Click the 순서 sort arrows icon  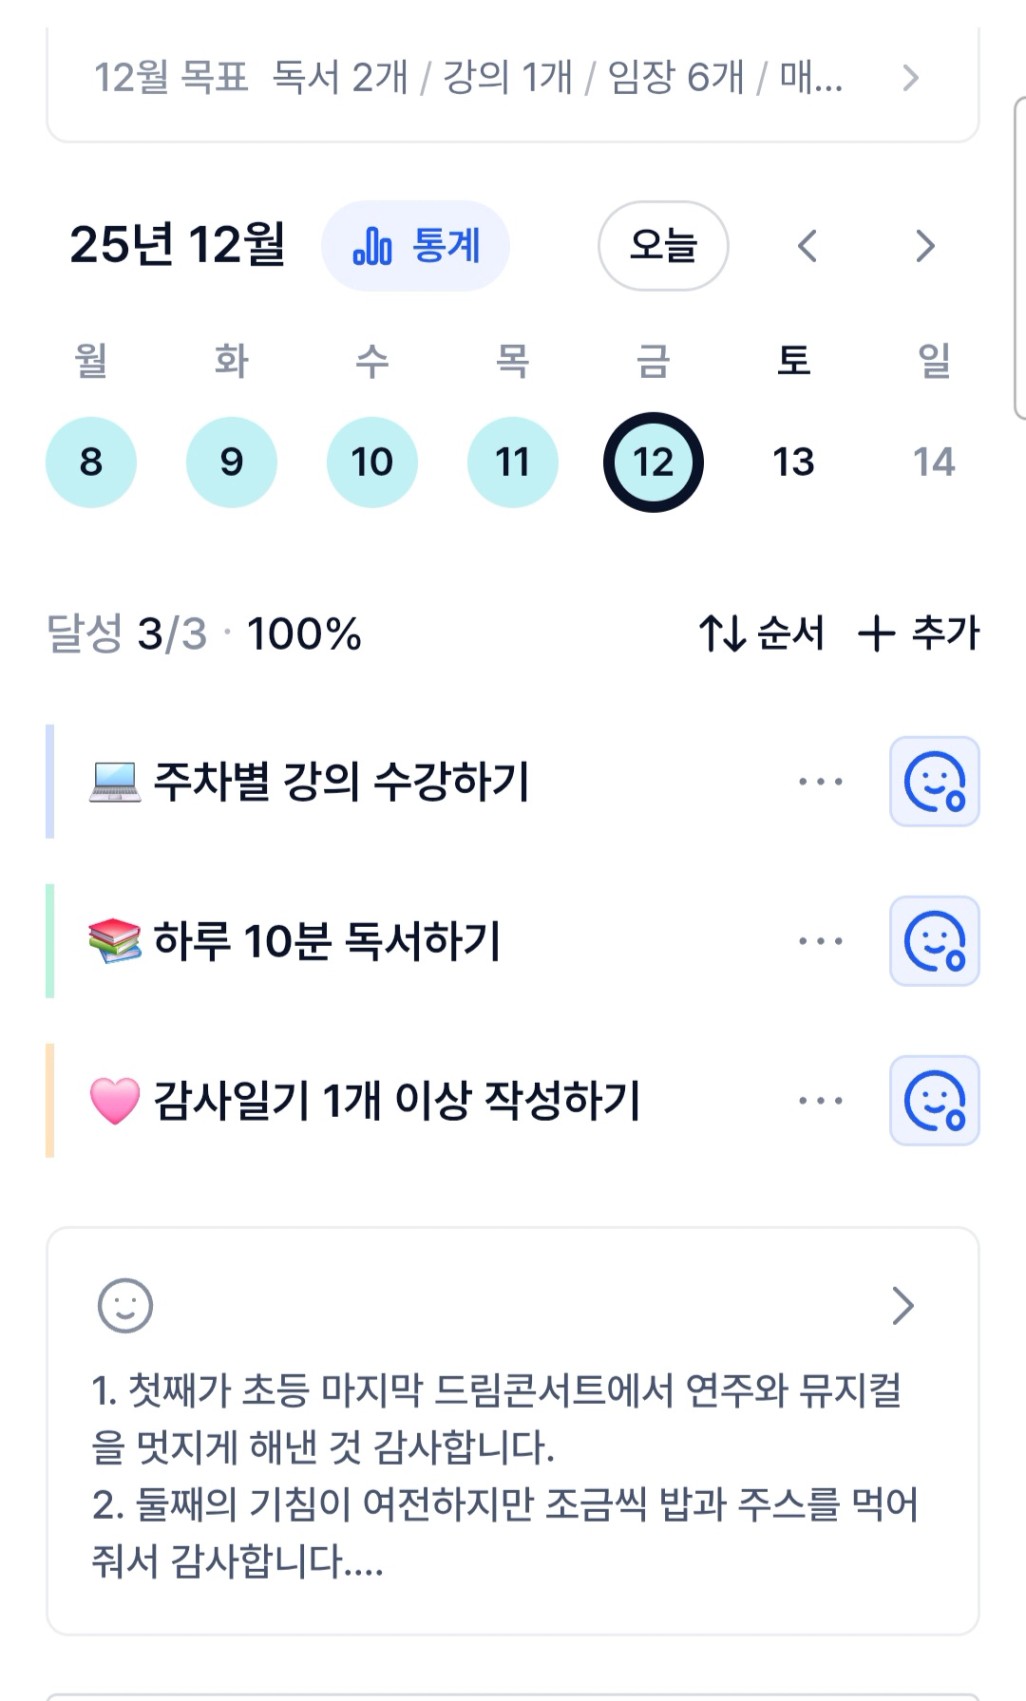coord(721,633)
